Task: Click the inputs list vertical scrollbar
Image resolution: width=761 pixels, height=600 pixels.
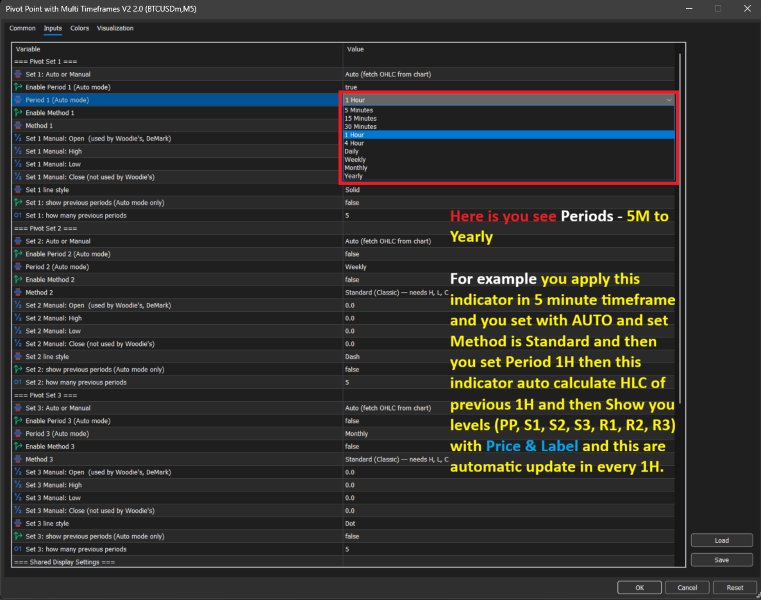Action: tap(680, 228)
